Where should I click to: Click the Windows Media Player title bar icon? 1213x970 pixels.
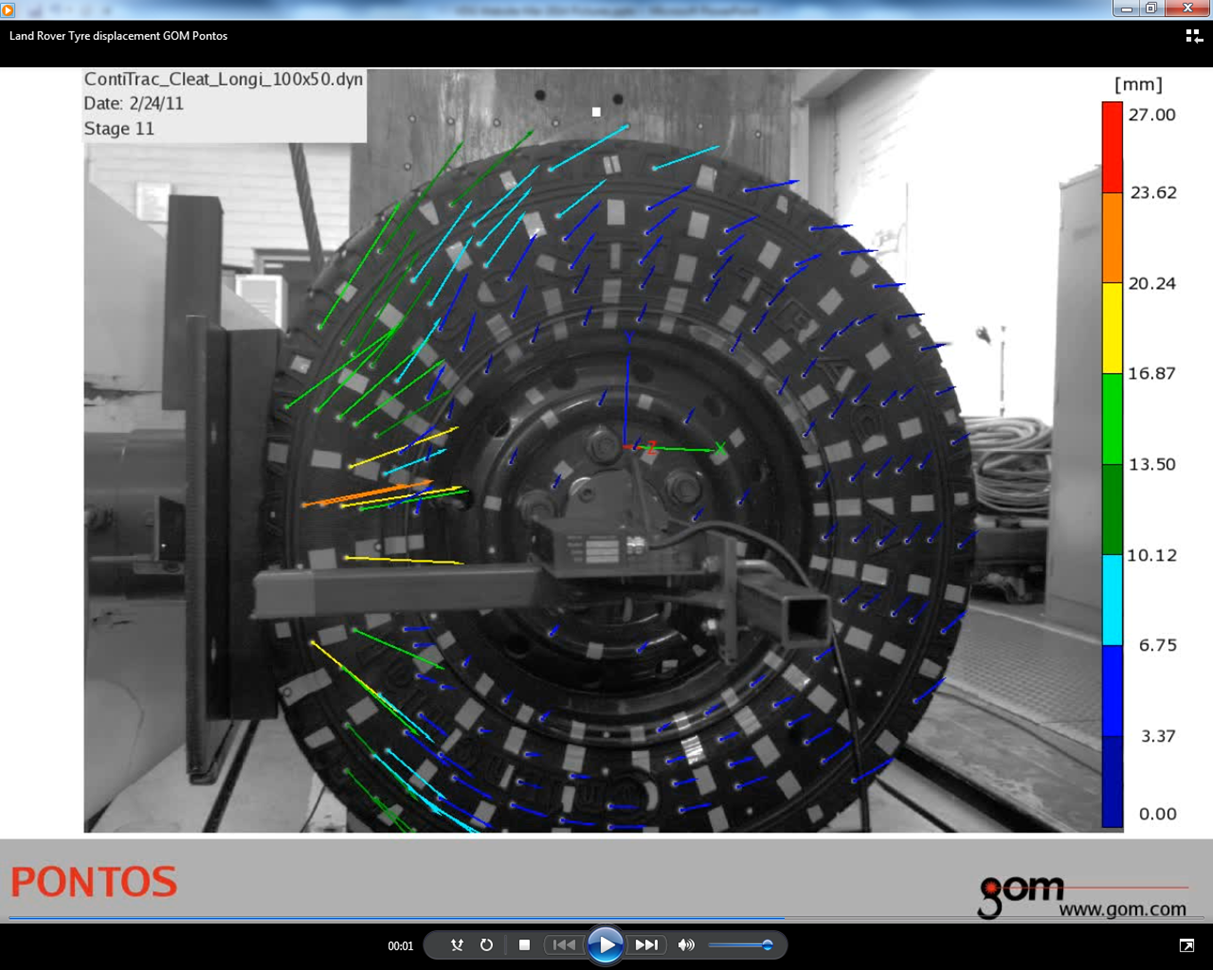pyautogui.click(x=8, y=9)
